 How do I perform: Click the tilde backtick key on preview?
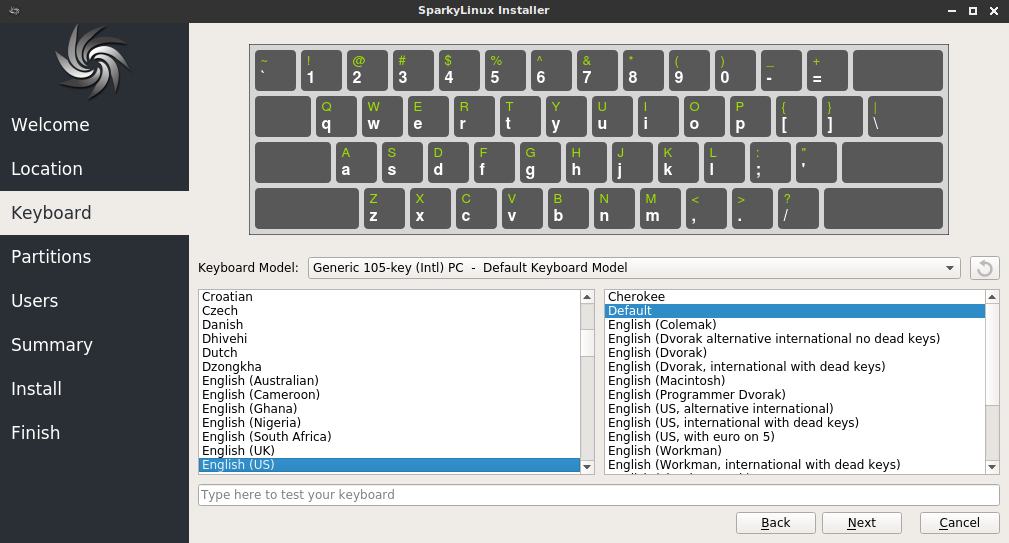tap(275, 70)
